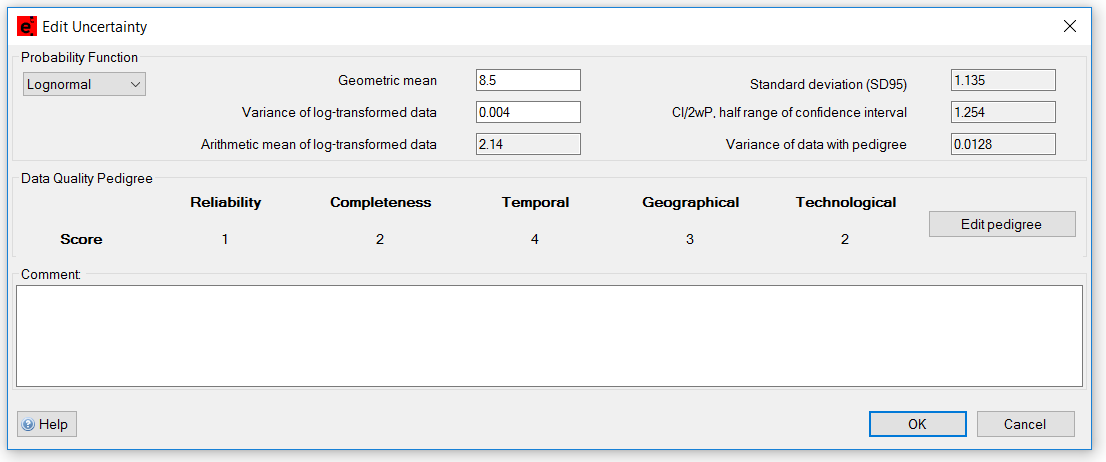Click the Technological column header
The image size is (1106, 462).
[x=845, y=202]
